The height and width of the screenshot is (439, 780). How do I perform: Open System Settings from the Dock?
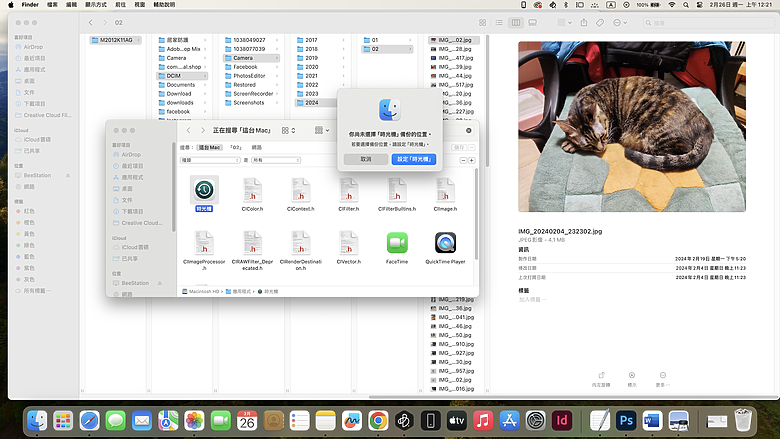coord(536,421)
